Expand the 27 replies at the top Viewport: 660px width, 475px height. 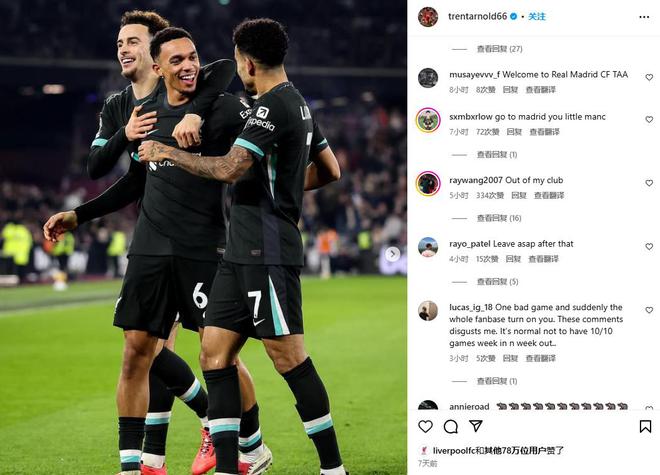pos(499,49)
